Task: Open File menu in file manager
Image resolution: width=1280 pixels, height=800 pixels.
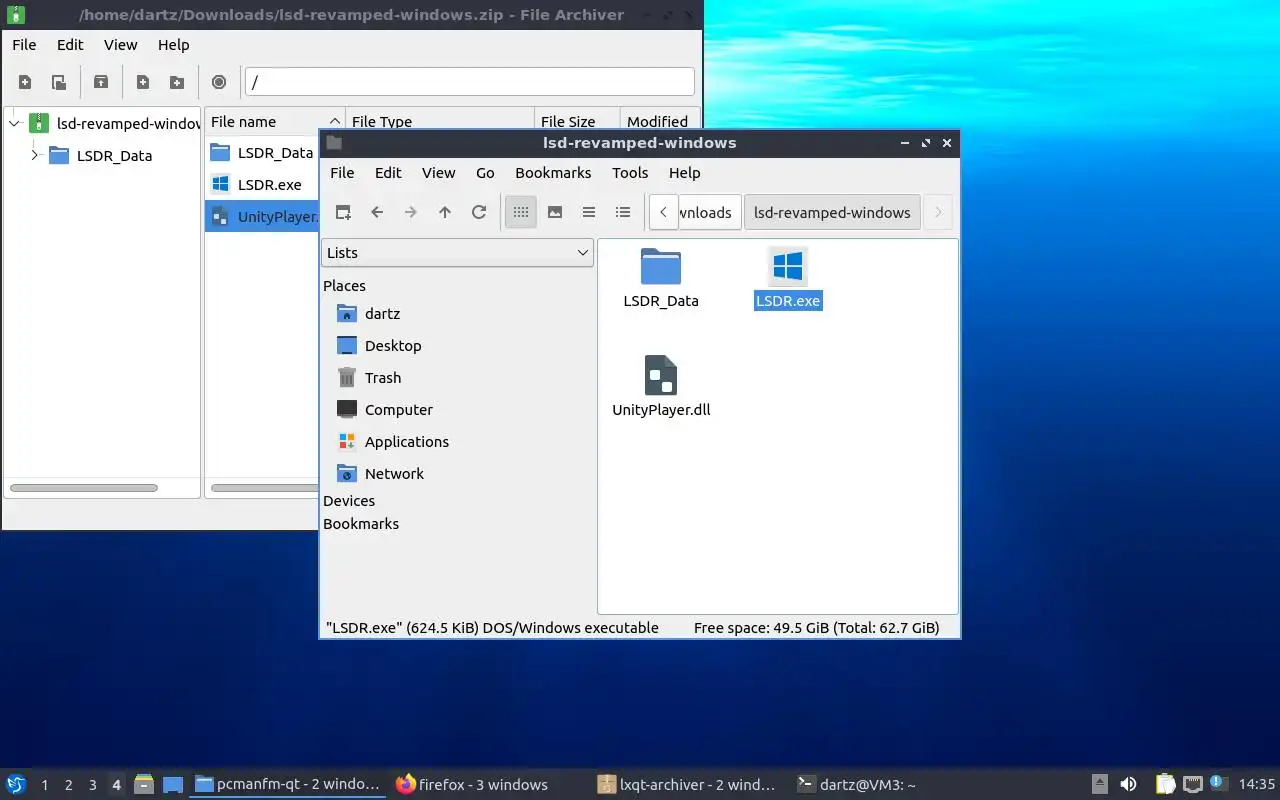Action: (342, 173)
